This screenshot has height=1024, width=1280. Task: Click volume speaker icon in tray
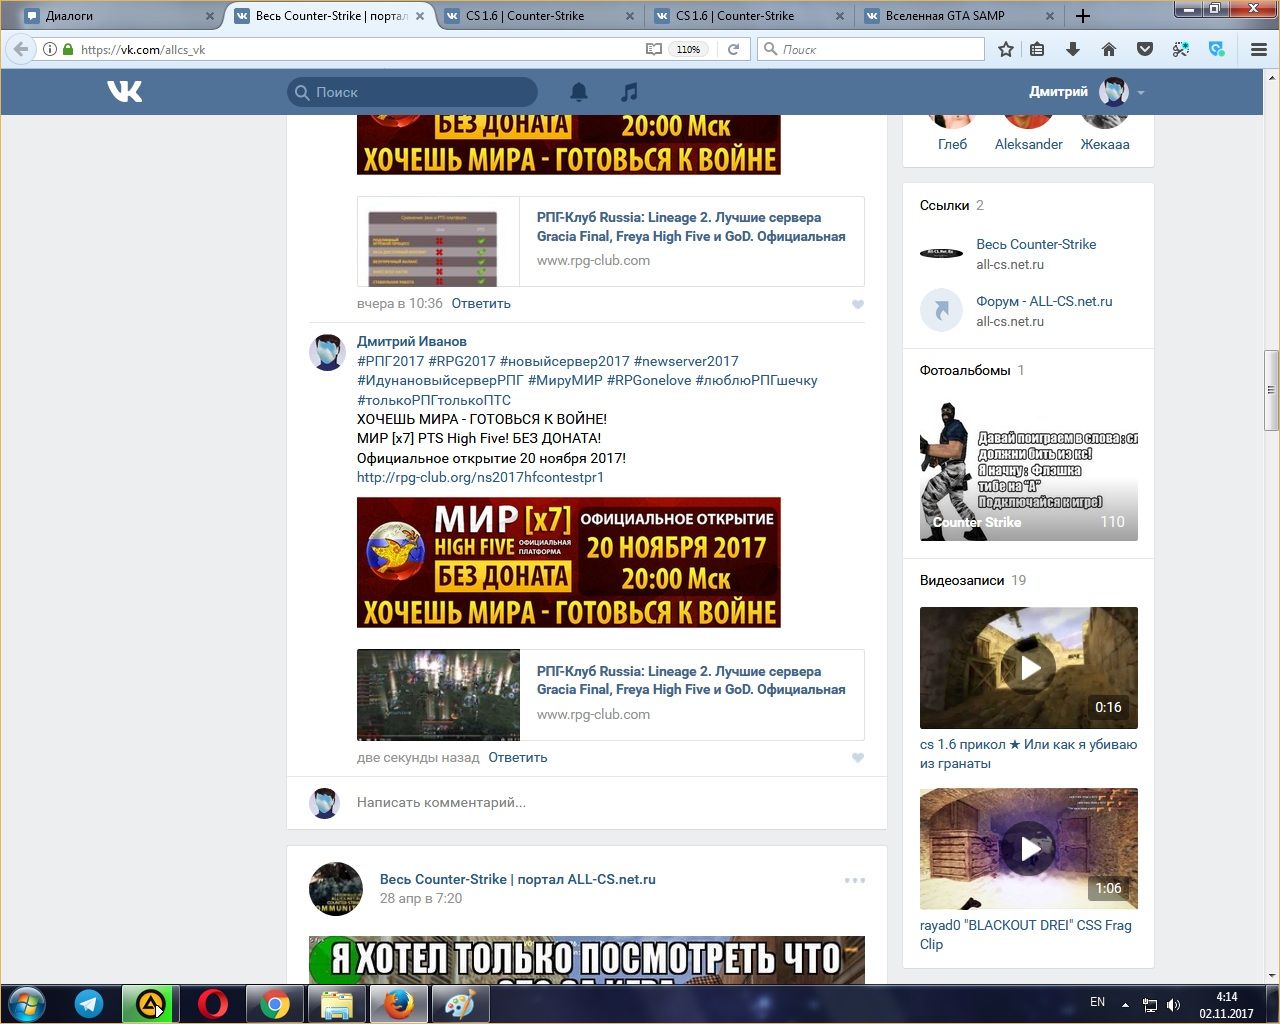pos(1173,1004)
